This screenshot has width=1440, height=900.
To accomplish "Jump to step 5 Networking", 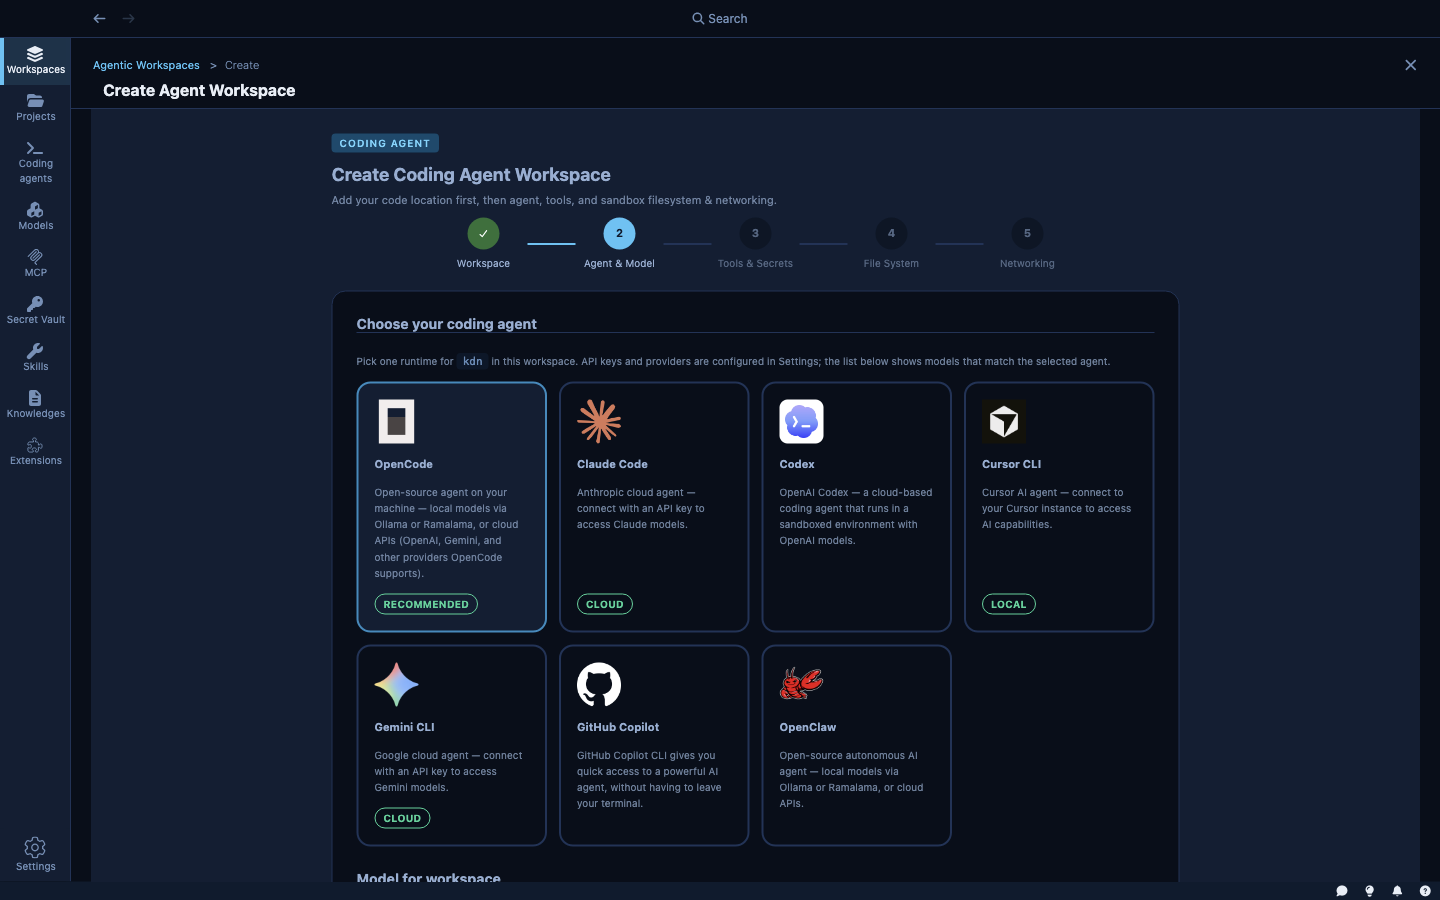I will (1027, 234).
